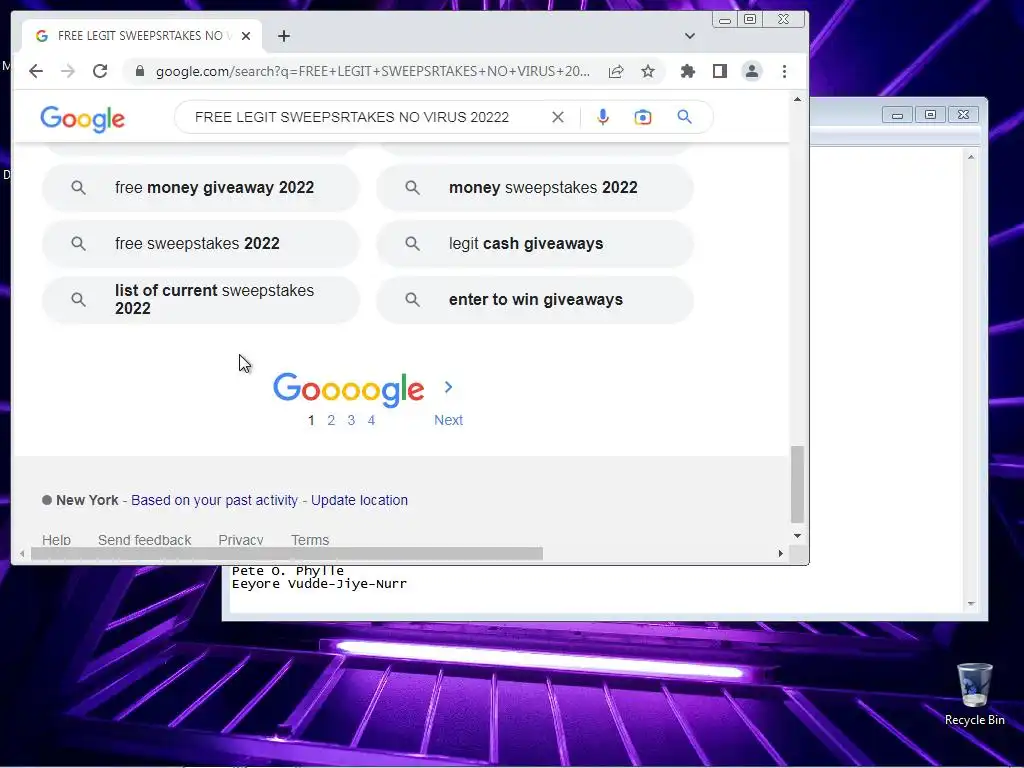Open list of current sweepstakes 2022 suggestion
This screenshot has height=768, width=1024.
coord(200,300)
